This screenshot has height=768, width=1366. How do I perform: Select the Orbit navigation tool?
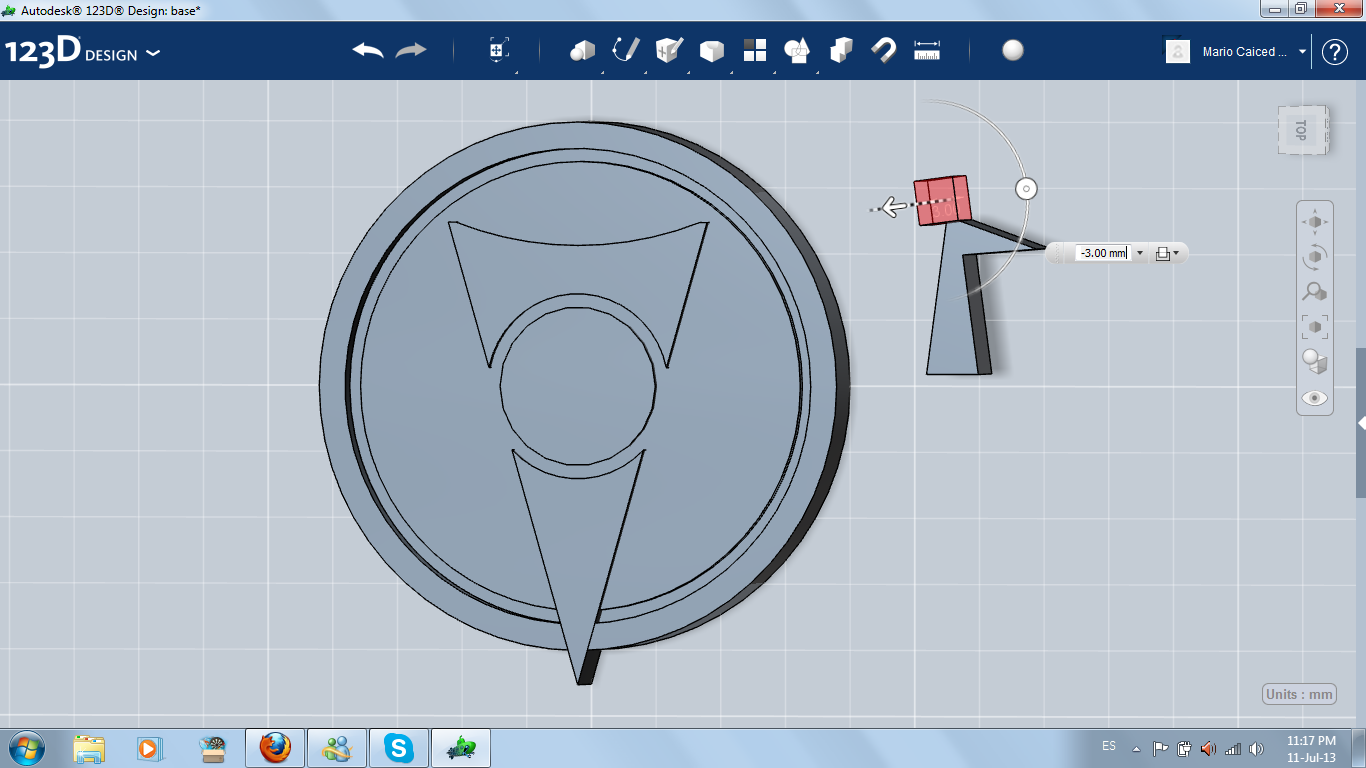point(1314,257)
